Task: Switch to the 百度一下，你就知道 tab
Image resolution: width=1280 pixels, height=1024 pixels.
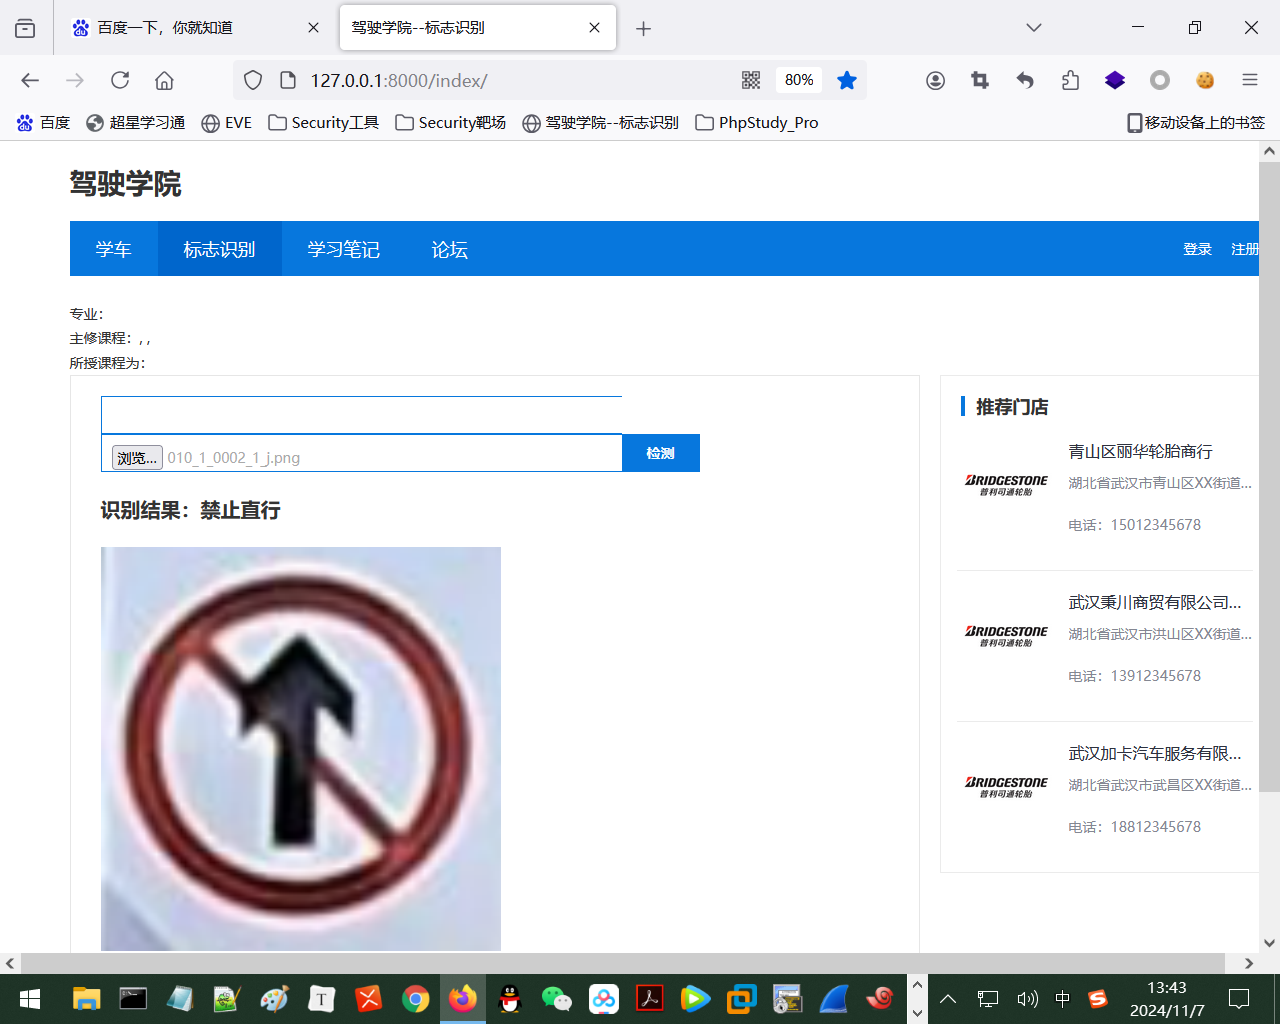Action: 195,28
